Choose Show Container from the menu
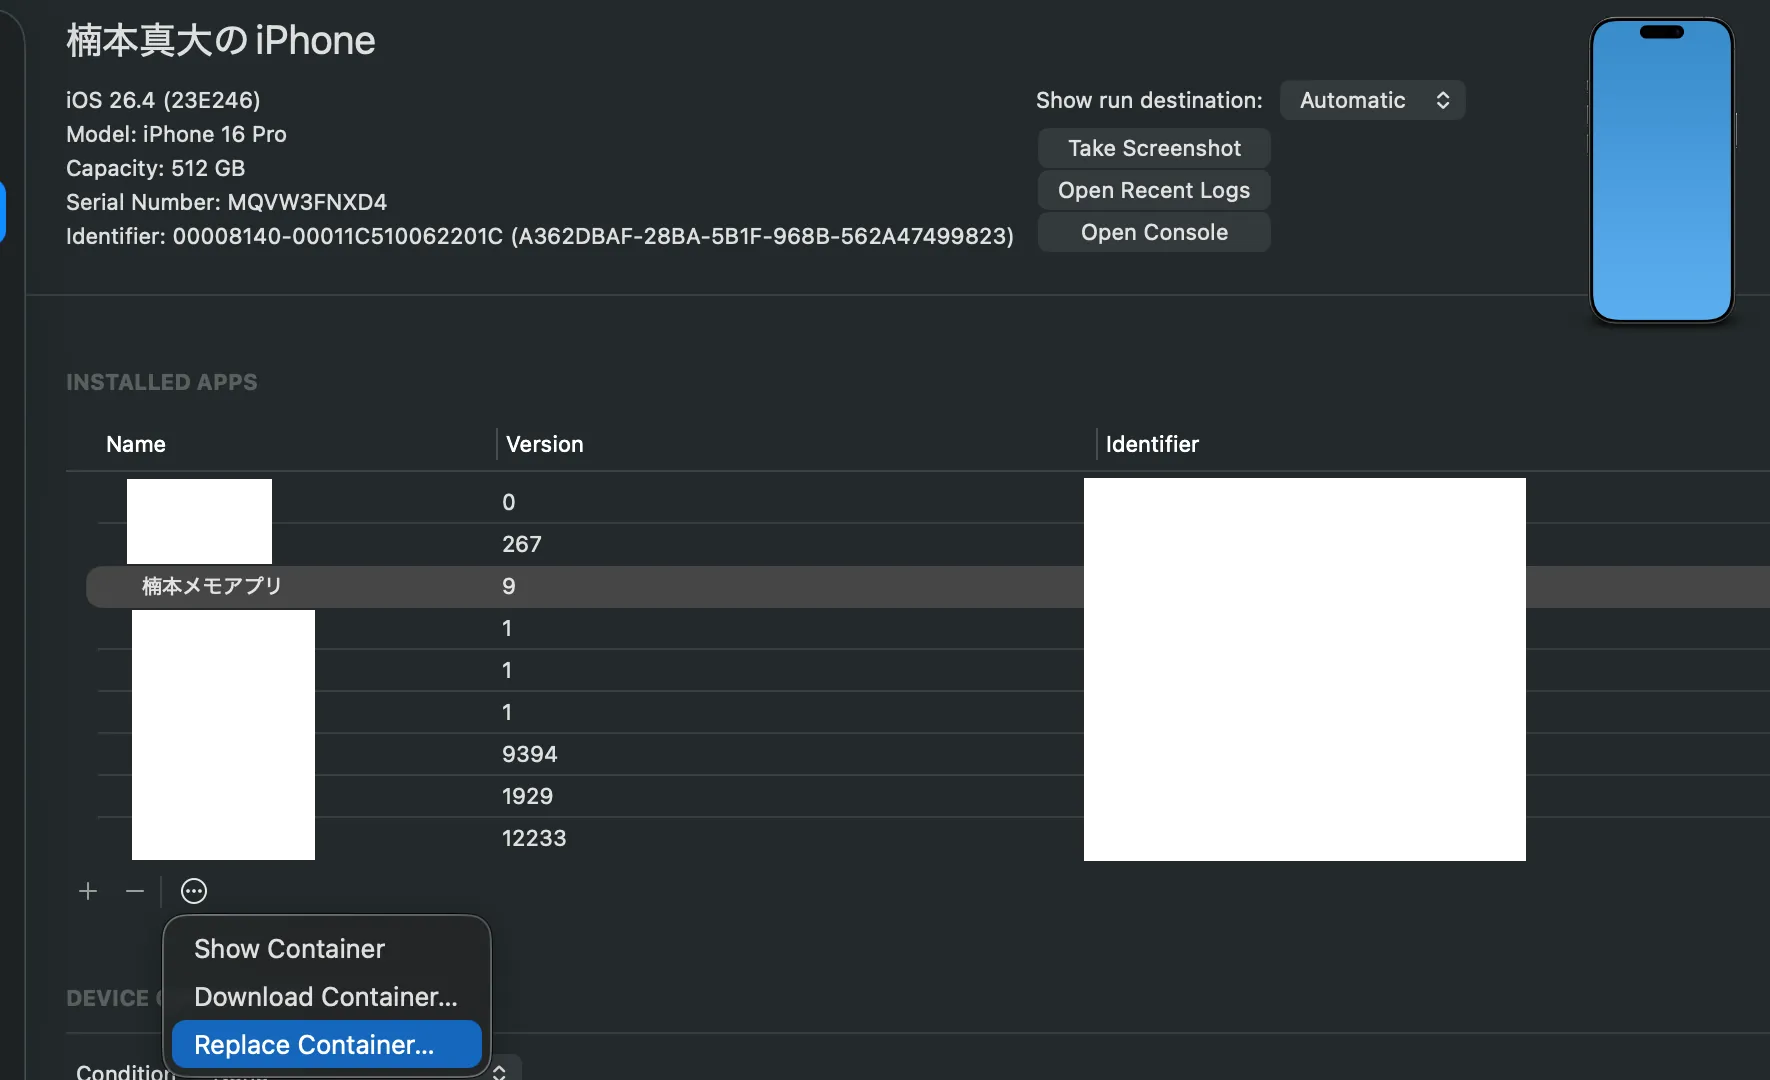Viewport: 1770px width, 1080px height. pyautogui.click(x=289, y=949)
